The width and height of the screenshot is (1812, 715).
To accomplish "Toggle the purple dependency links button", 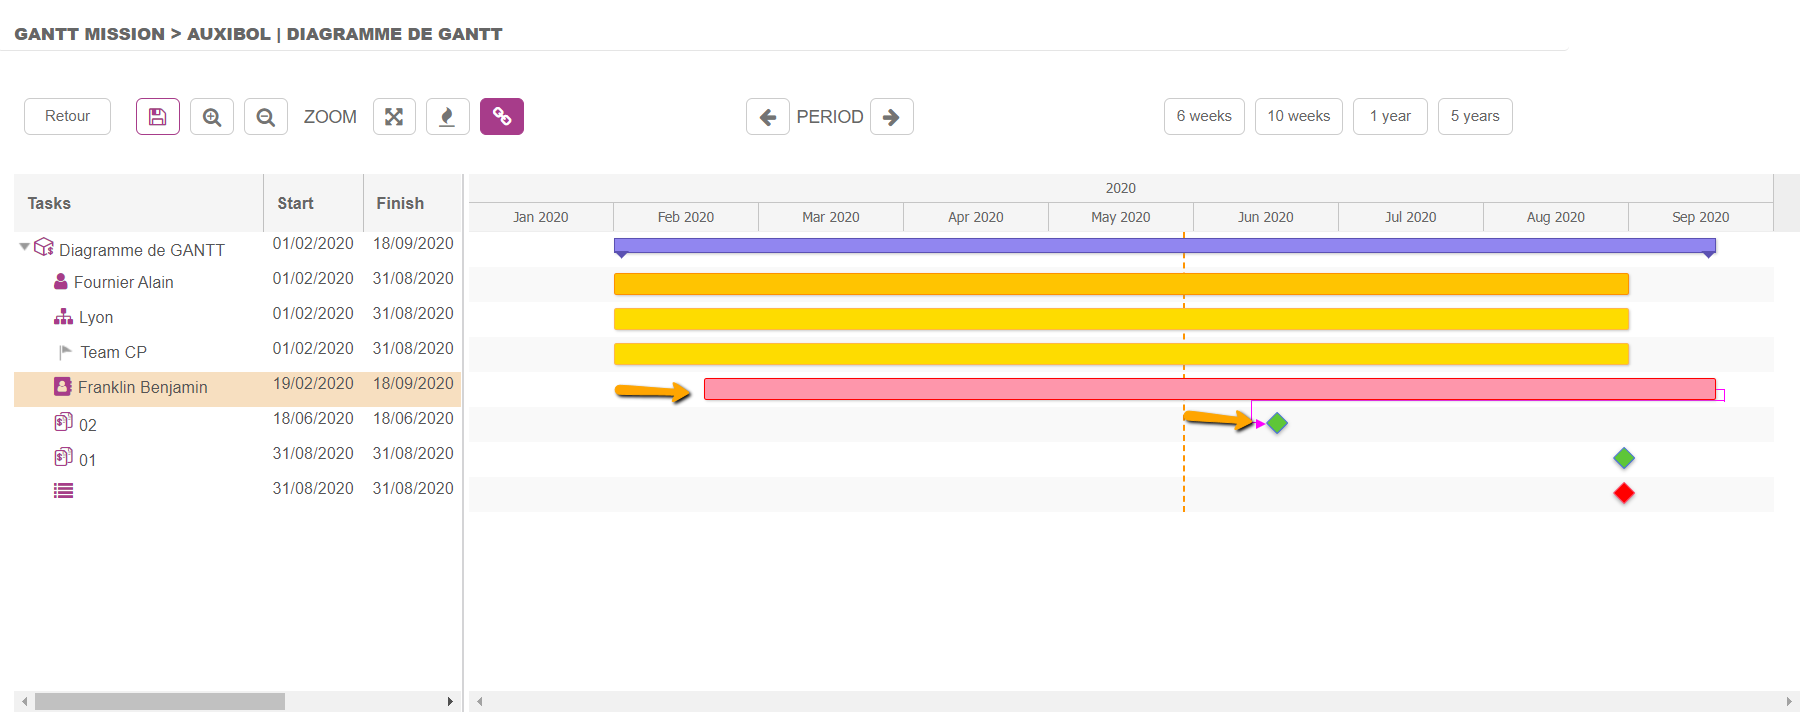I will (502, 117).
